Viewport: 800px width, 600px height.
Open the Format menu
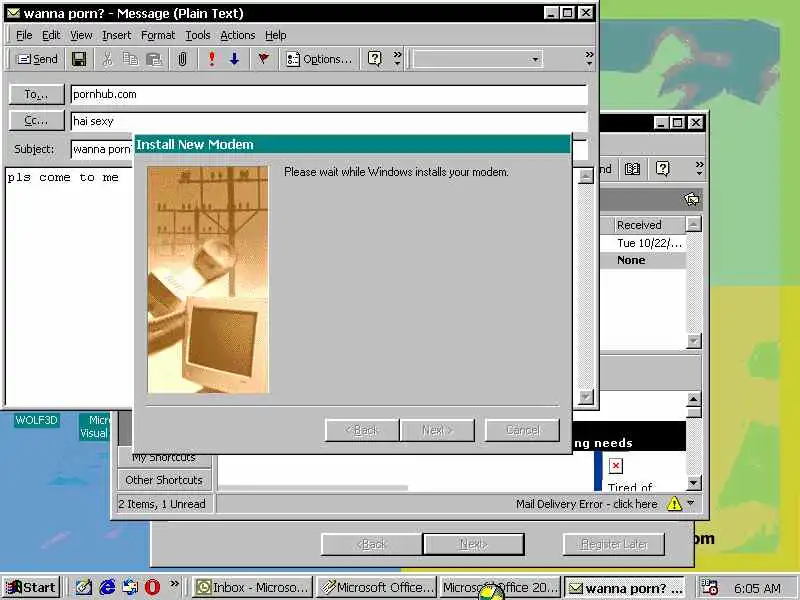[158, 35]
